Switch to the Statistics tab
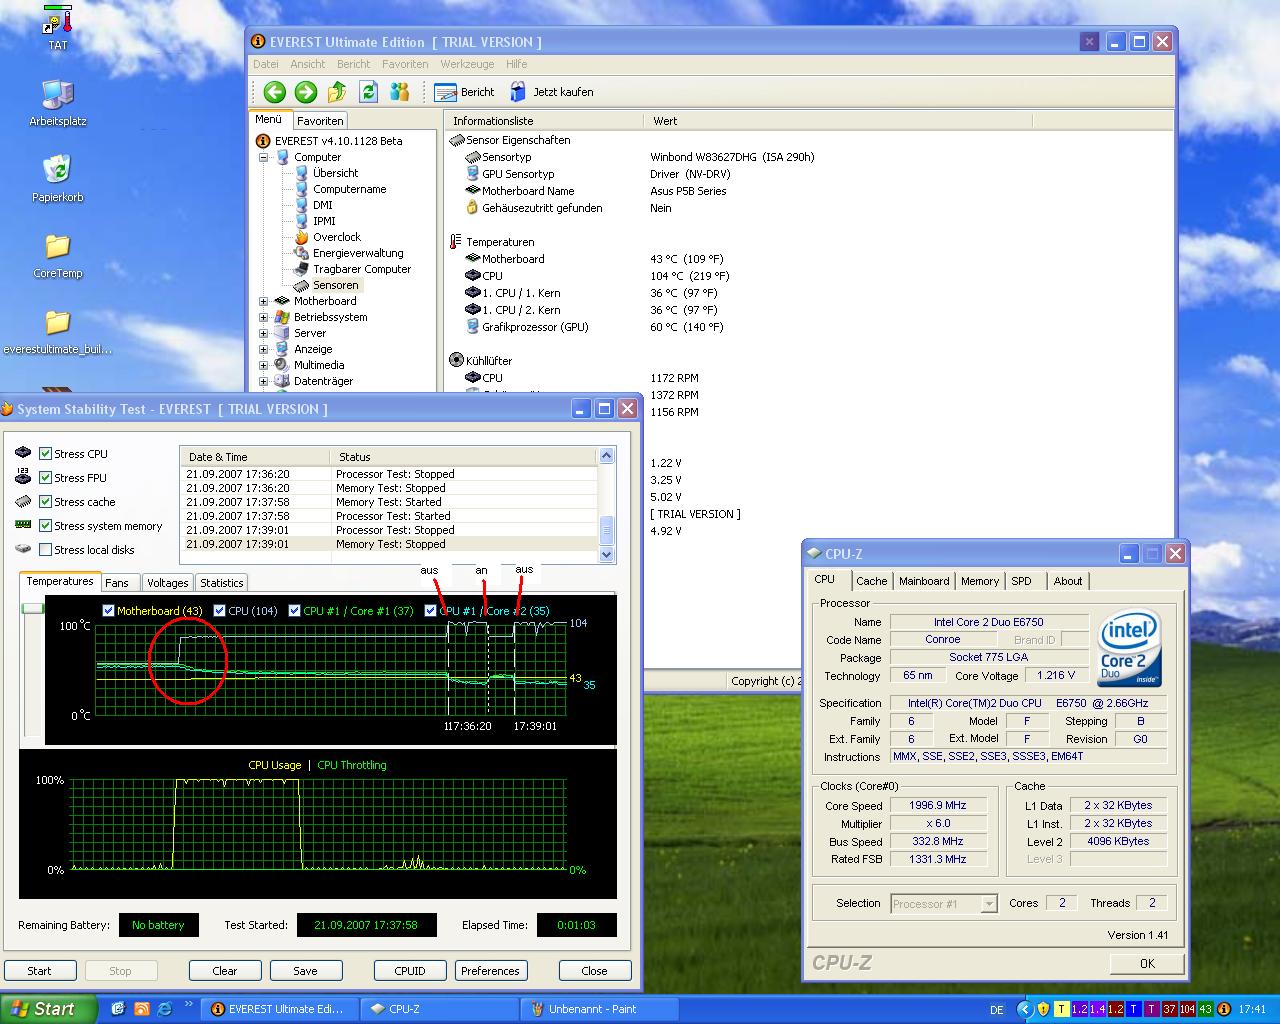Viewport: 1280px width, 1024px height. (x=221, y=583)
